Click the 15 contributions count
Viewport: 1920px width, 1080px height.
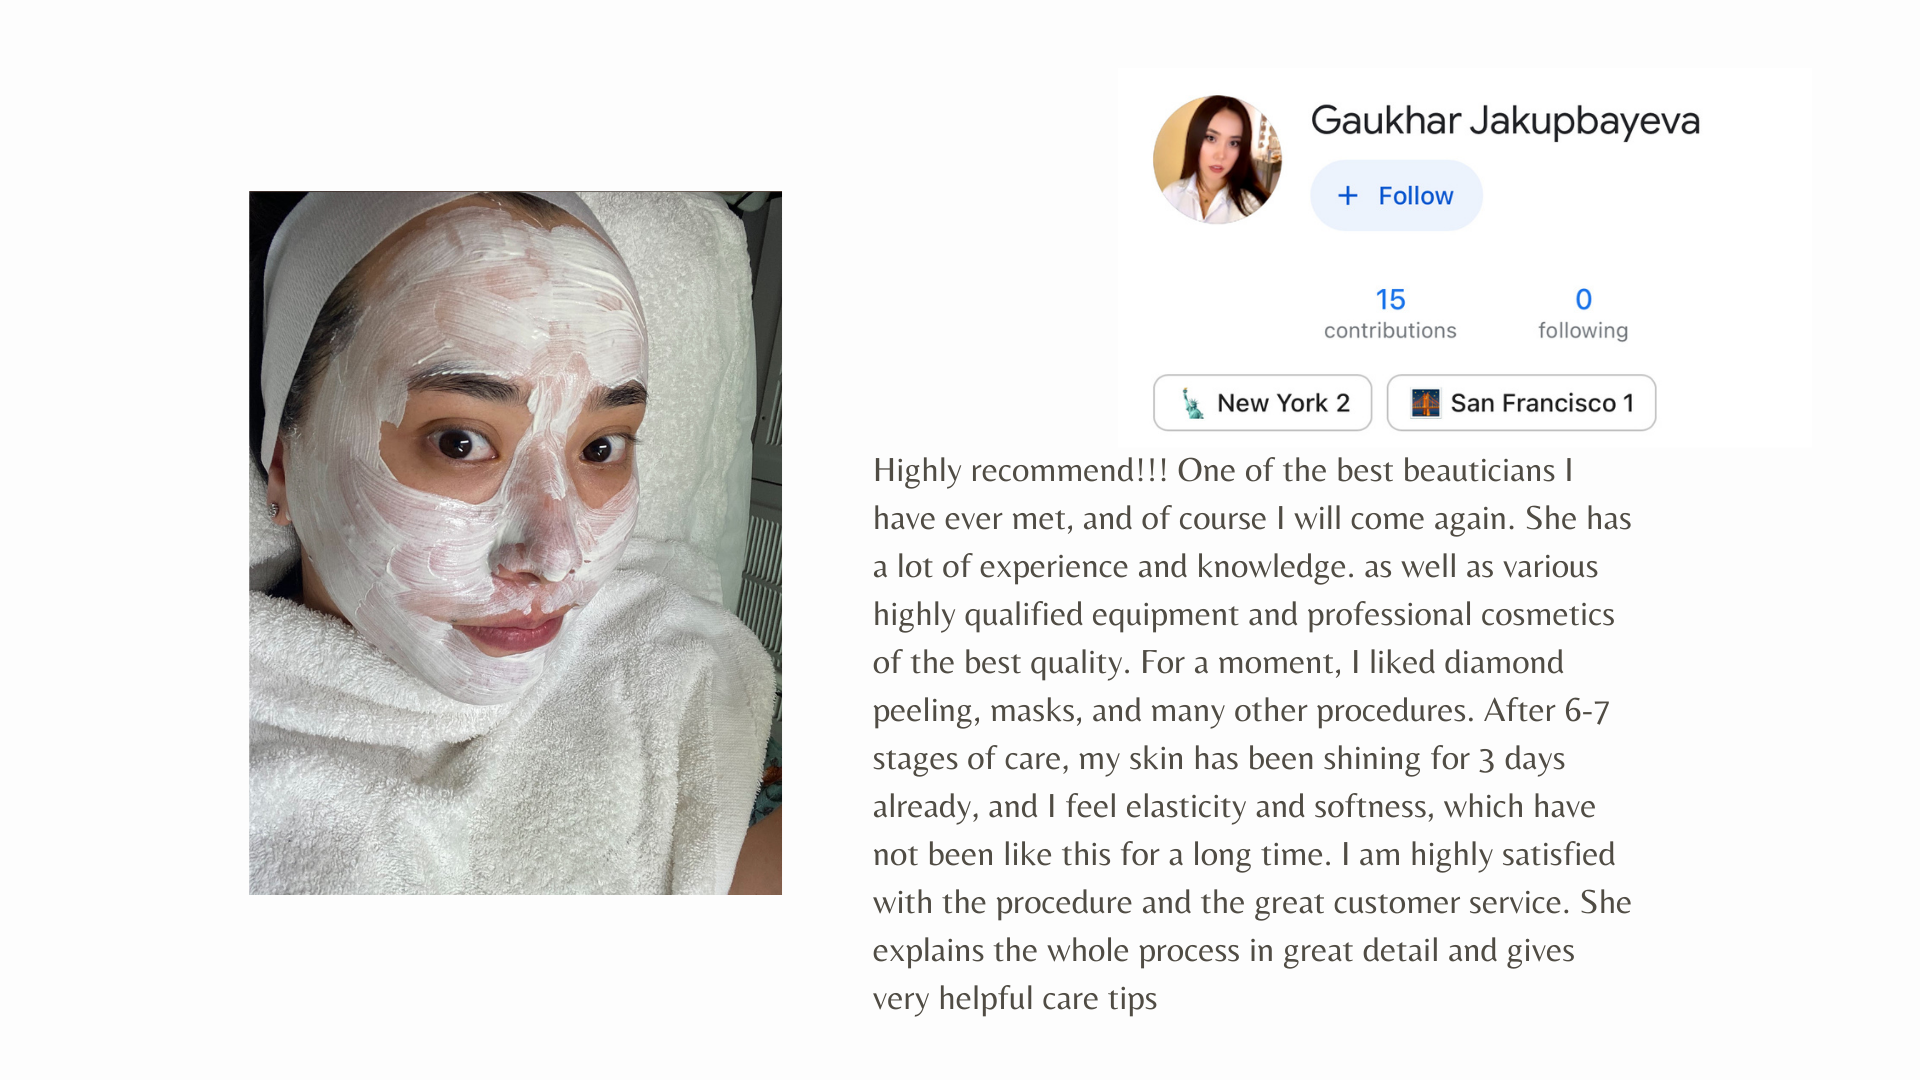(x=1390, y=299)
